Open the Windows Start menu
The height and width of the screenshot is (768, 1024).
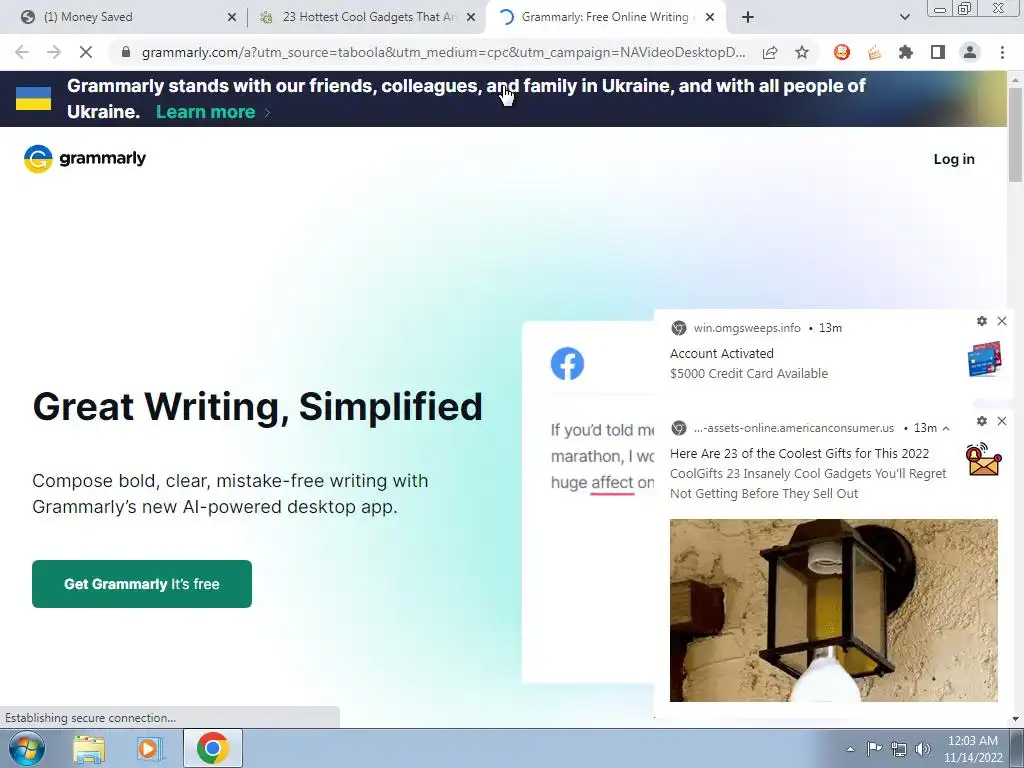click(x=26, y=748)
